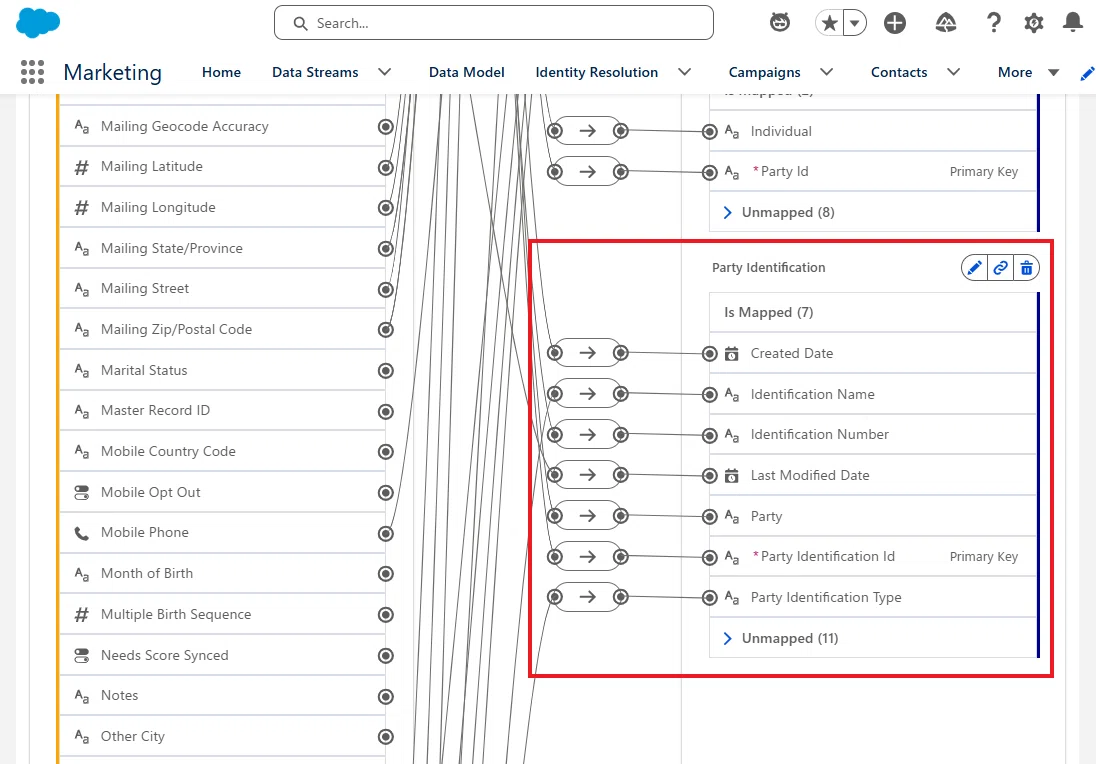The image size is (1096, 764).
Task: Click the Party Identification link icon
Action: coord(1000,268)
